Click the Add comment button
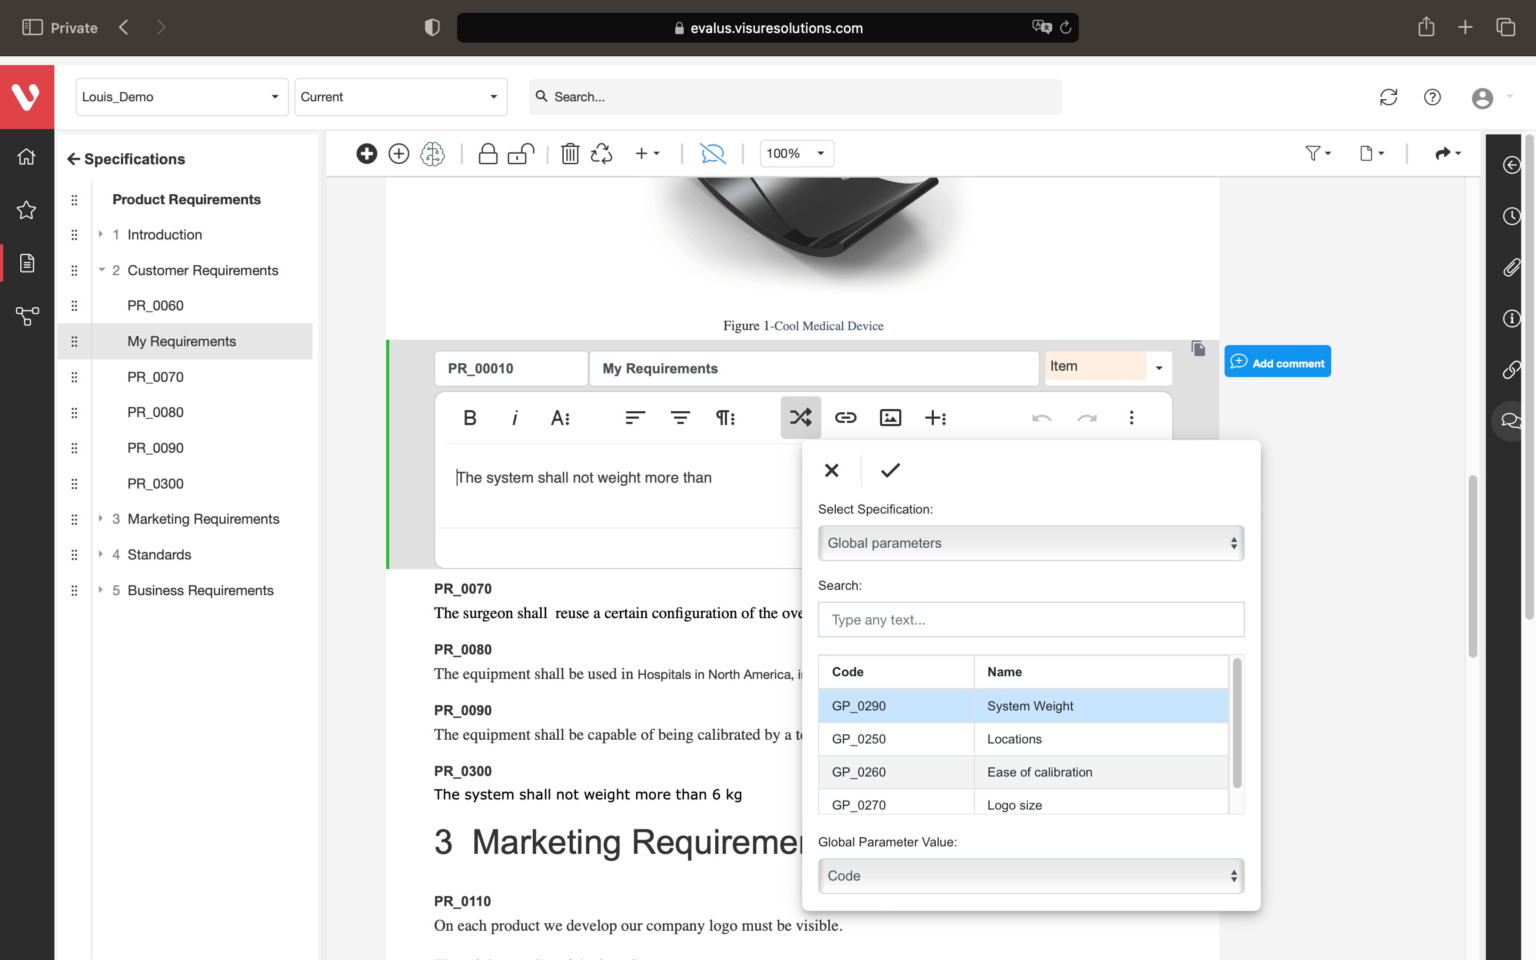The height and width of the screenshot is (960, 1536). (x=1277, y=361)
